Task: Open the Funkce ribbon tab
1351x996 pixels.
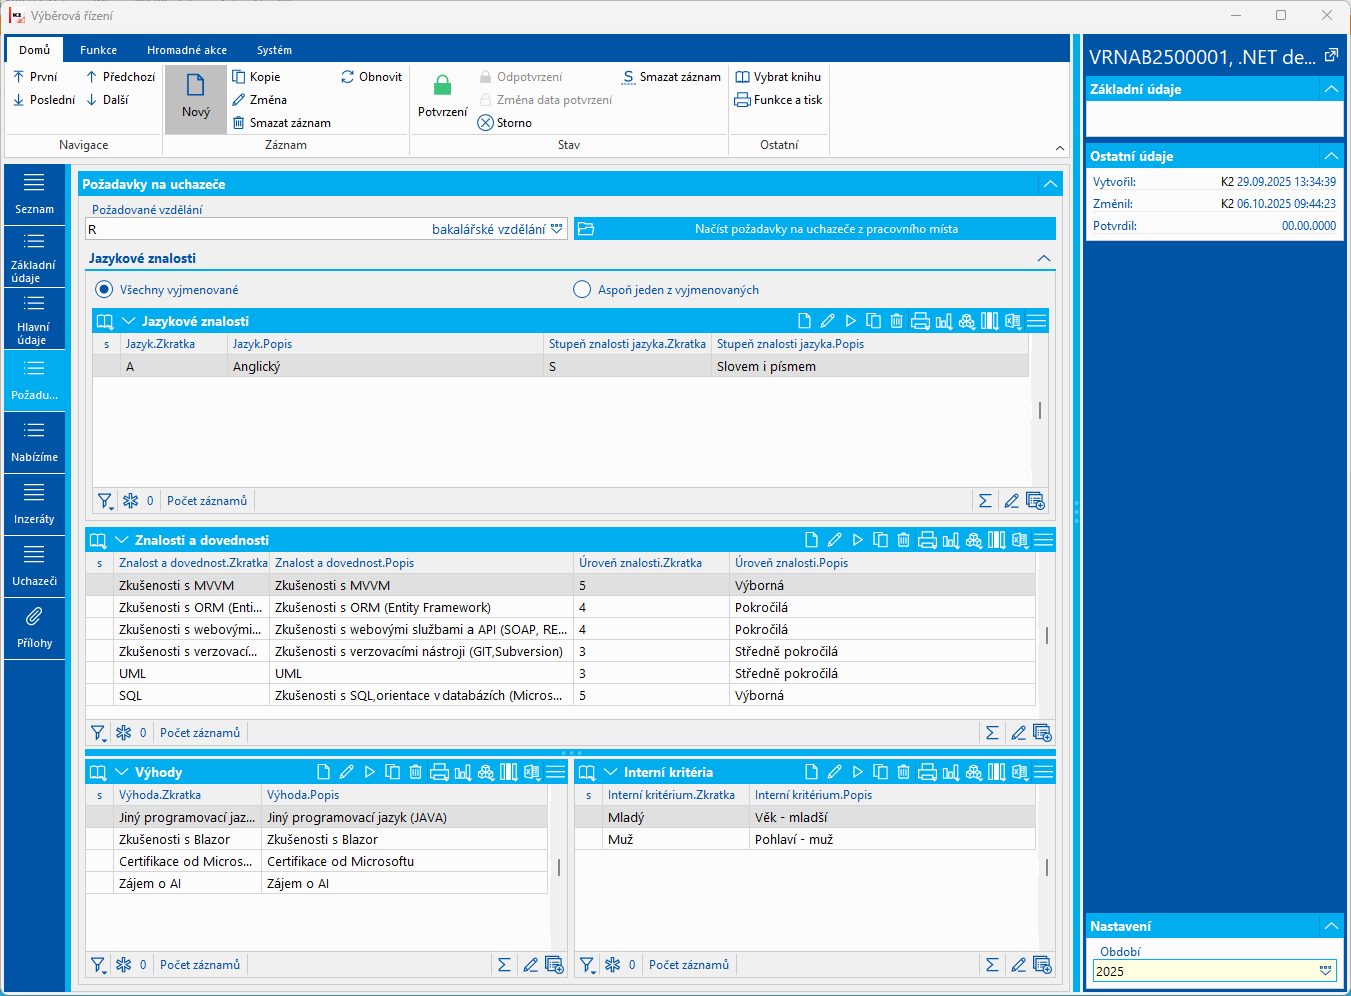Action: coord(98,50)
